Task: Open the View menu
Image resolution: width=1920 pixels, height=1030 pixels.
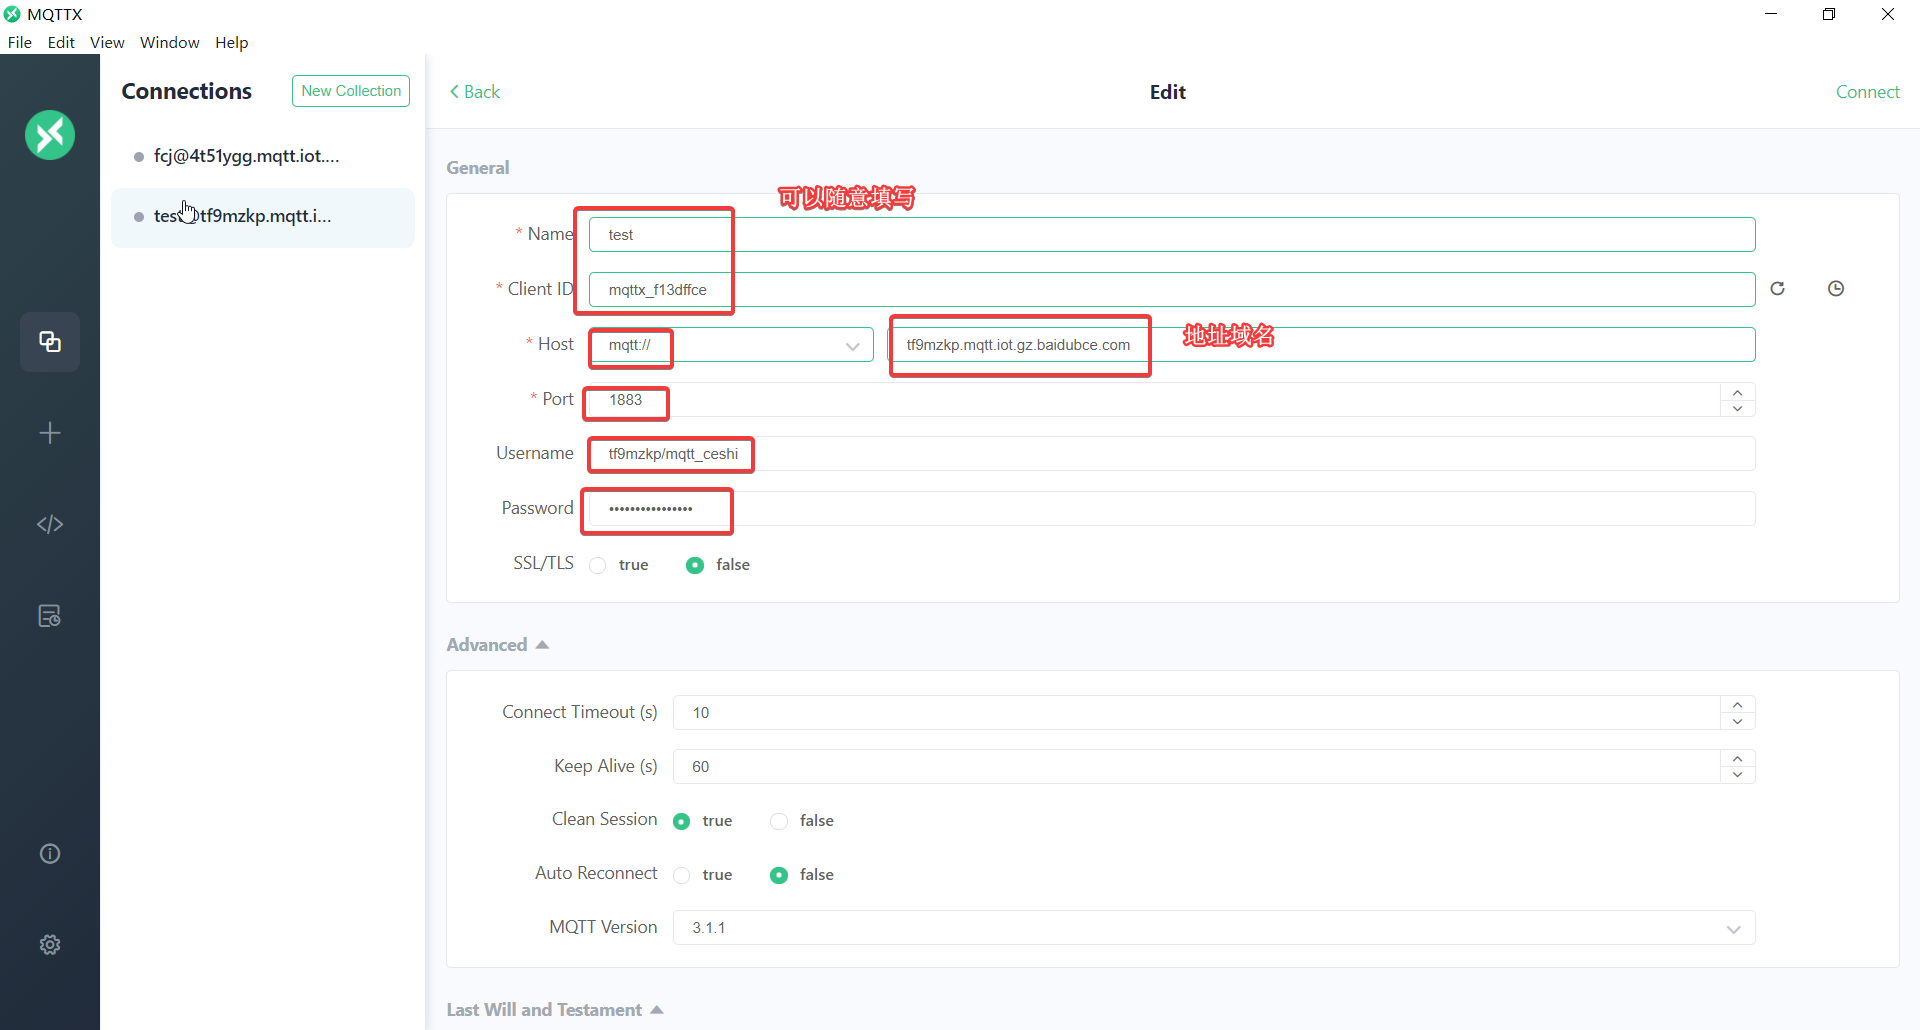Action: [x=107, y=42]
